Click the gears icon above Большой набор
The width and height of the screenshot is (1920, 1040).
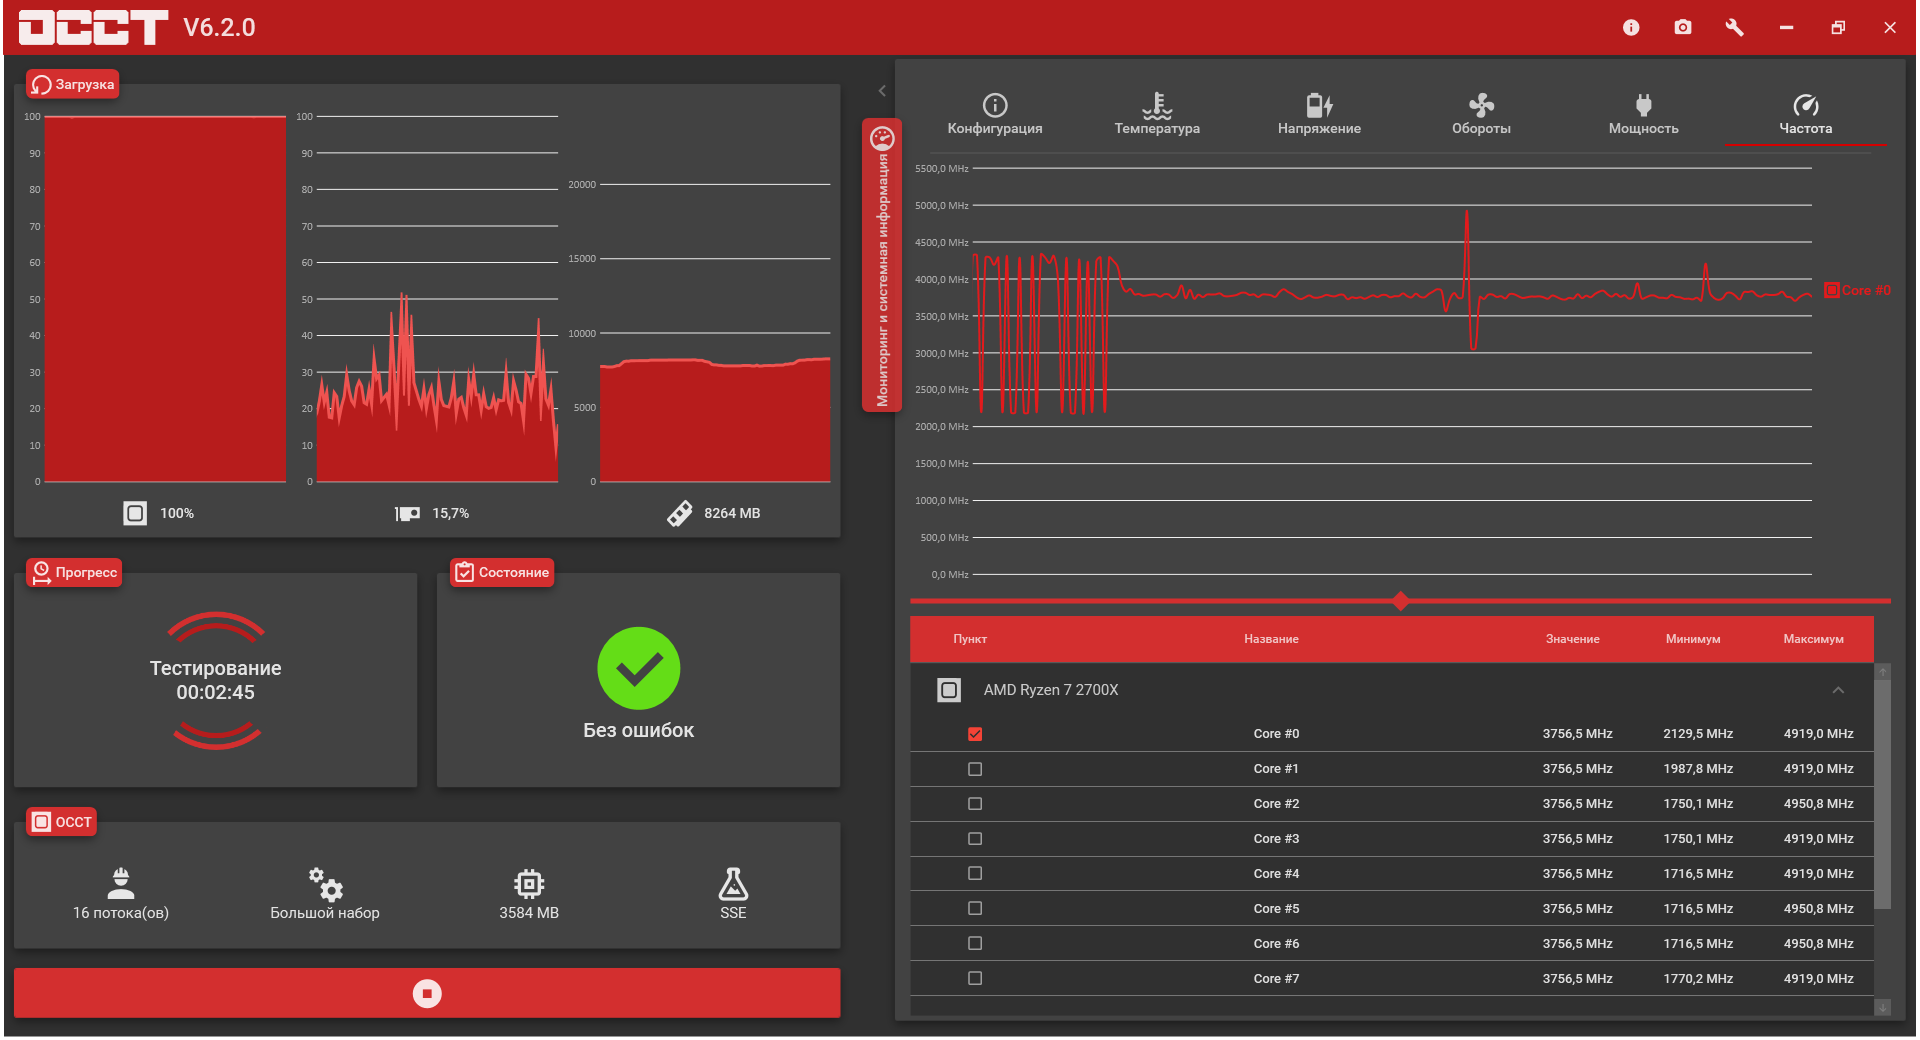[325, 883]
